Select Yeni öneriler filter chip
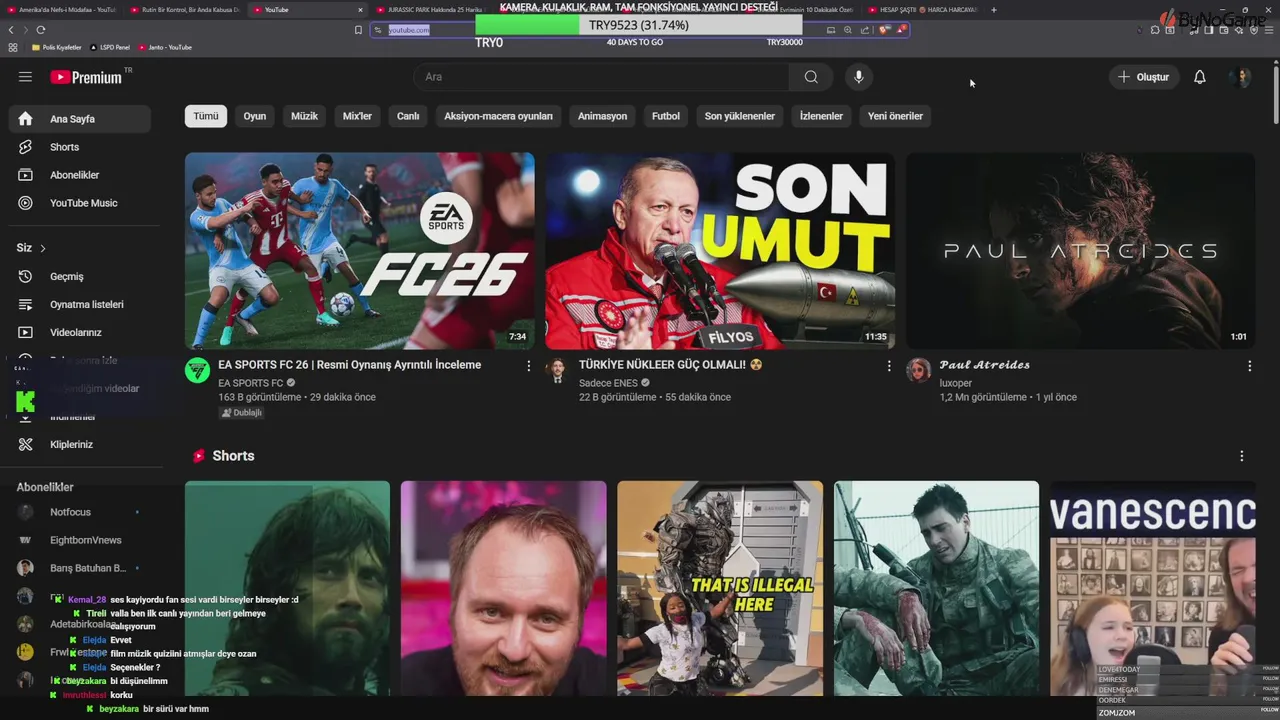The width and height of the screenshot is (1280, 720). coord(895,116)
